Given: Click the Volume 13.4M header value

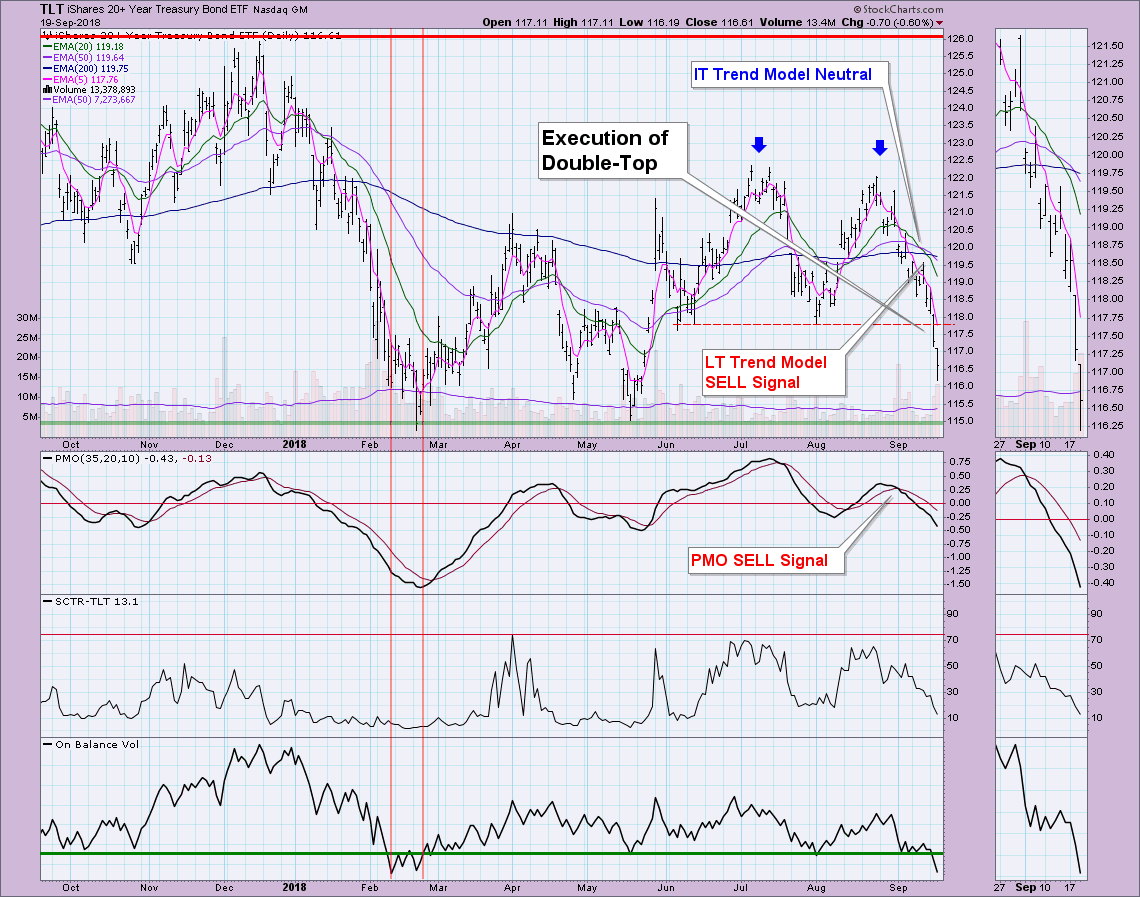Looking at the screenshot, I should [x=798, y=23].
